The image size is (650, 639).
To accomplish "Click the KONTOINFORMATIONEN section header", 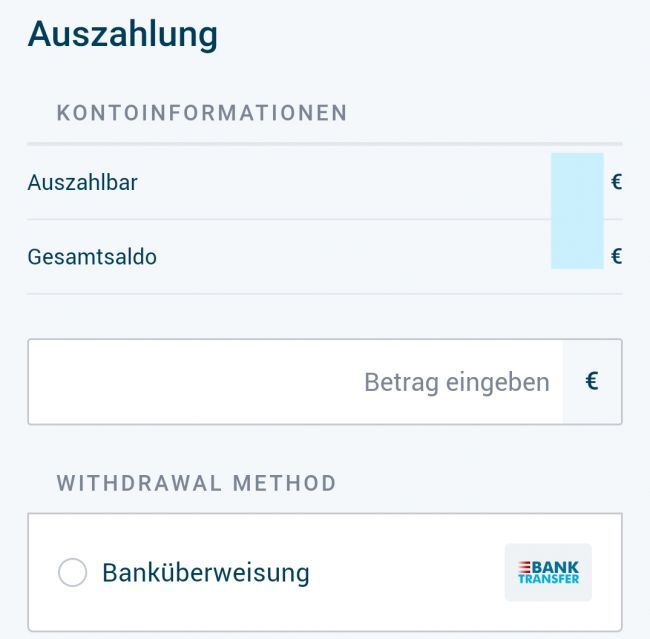I will click(x=202, y=113).
